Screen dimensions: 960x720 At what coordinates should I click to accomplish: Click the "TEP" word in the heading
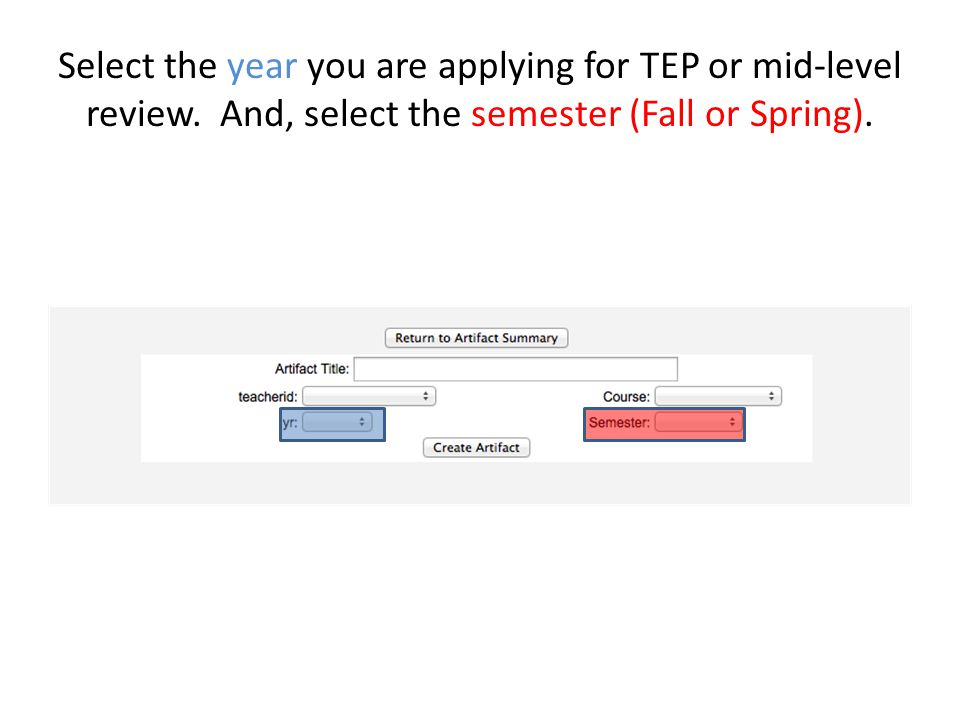coord(669,66)
